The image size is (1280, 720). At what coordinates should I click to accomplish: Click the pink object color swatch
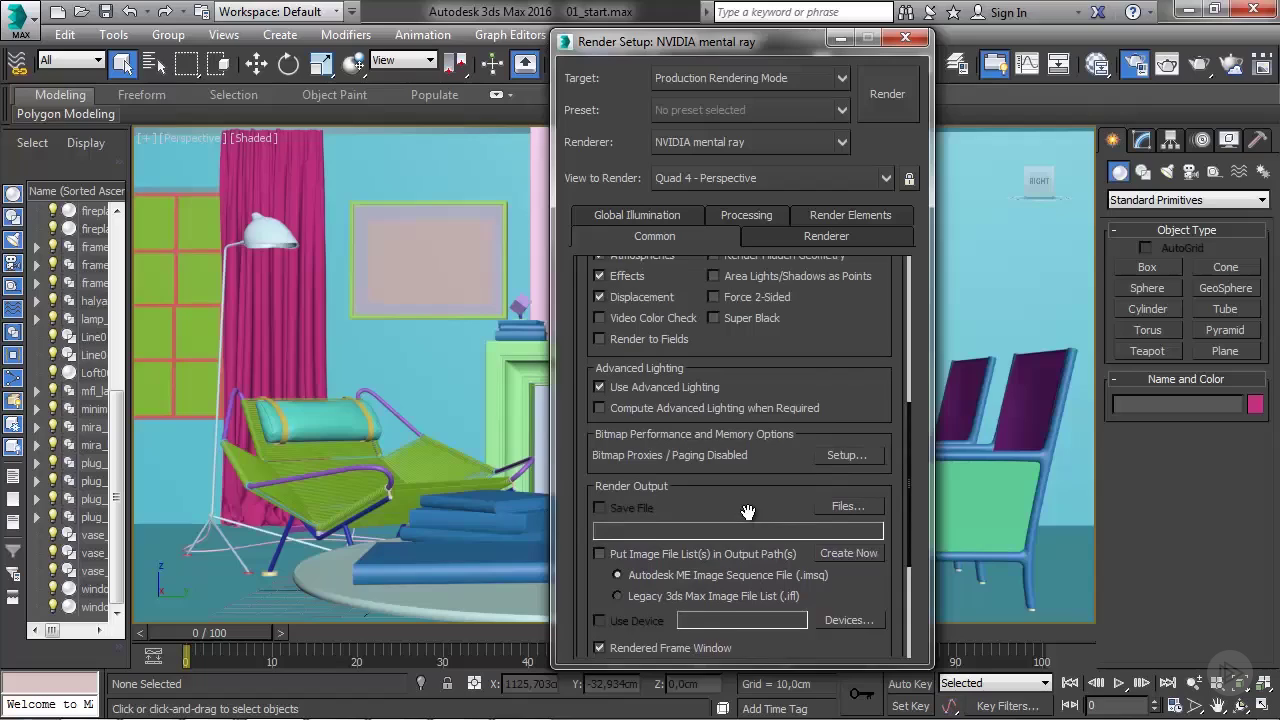pos(1255,404)
